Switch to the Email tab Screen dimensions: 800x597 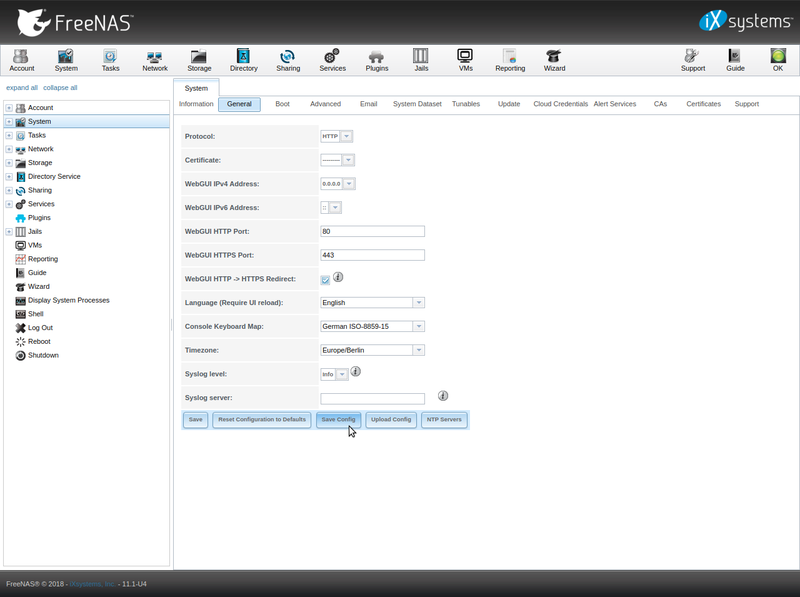click(x=368, y=104)
